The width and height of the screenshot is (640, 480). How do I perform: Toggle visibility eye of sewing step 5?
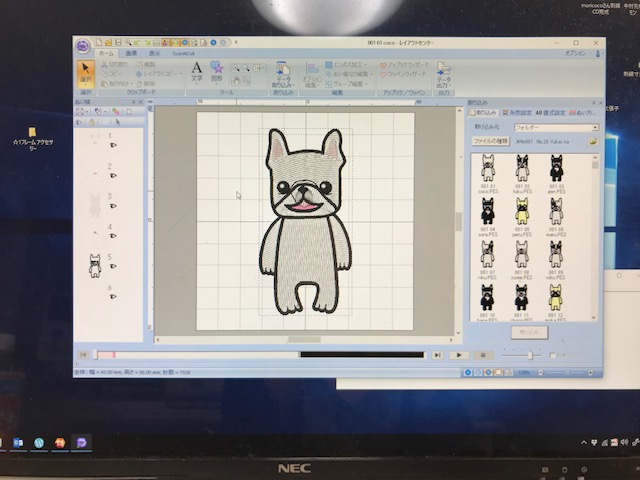coord(113,266)
